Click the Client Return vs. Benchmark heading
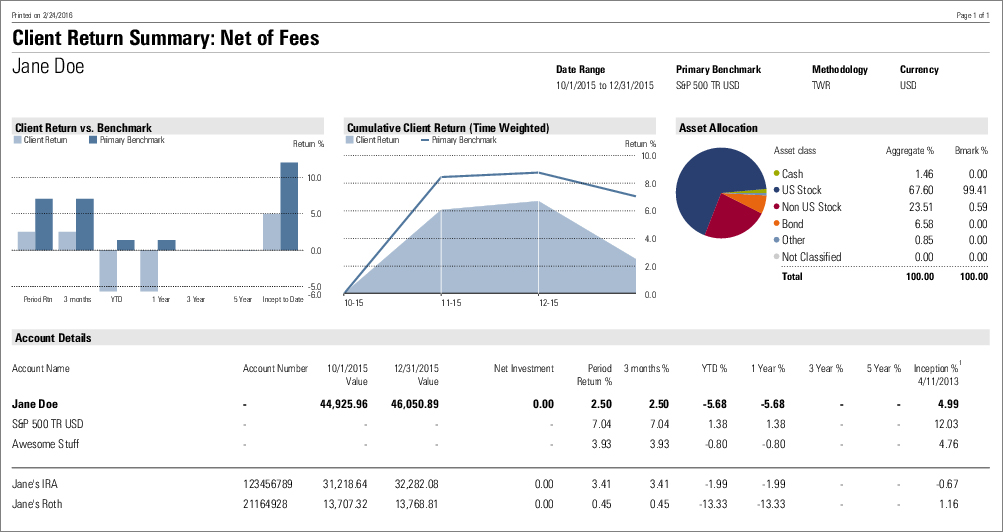This screenshot has width=1003, height=532. 83,128
